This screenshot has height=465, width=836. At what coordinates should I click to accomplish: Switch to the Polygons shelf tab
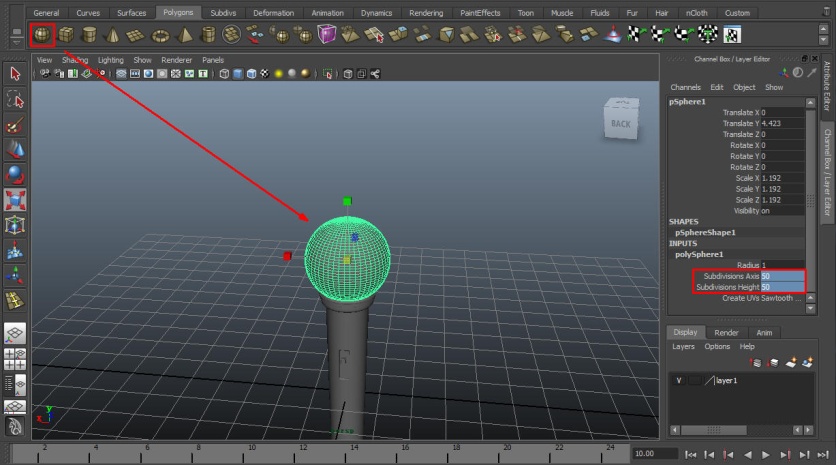click(x=178, y=12)
